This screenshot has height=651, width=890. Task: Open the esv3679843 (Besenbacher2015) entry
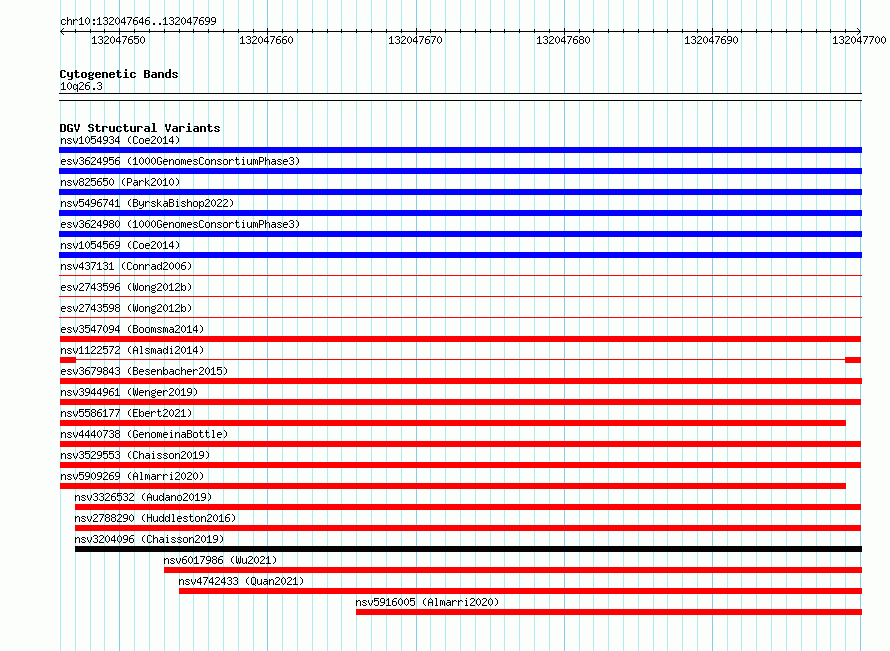point(144,371)
